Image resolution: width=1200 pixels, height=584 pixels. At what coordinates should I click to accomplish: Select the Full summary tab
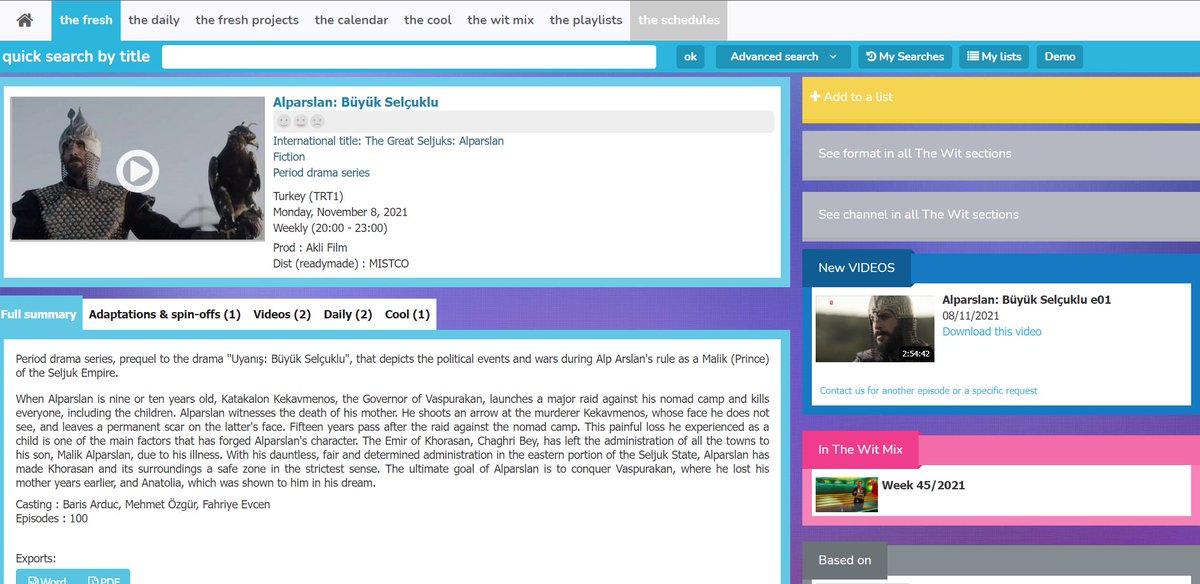(x=39, y=314)
